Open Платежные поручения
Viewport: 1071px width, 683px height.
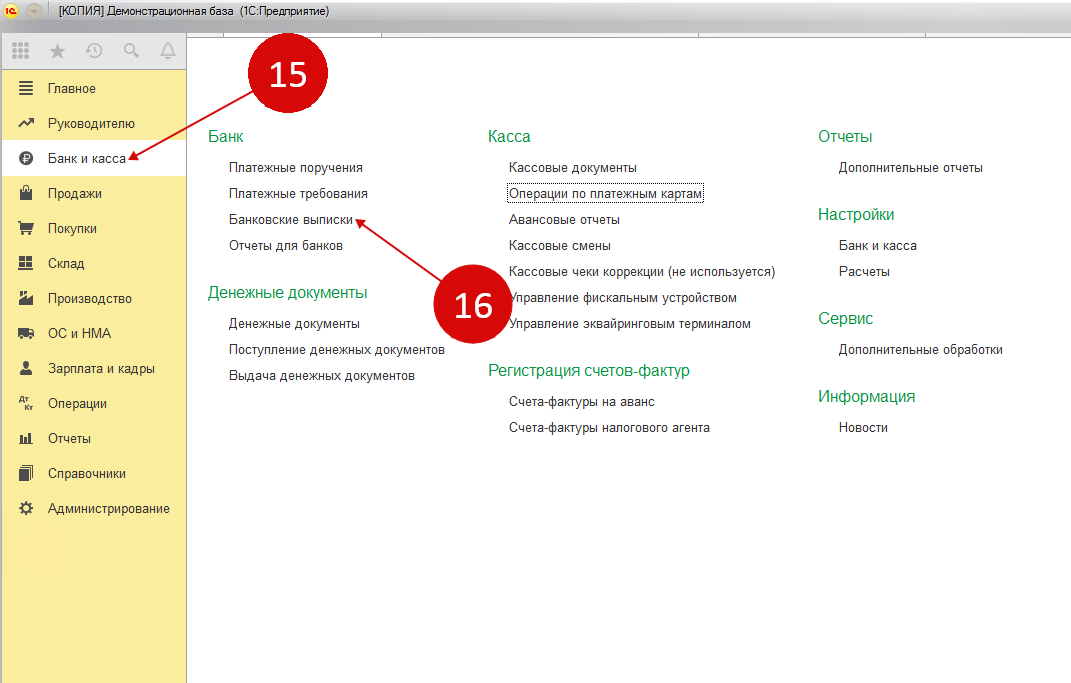[x=295, y=168]
